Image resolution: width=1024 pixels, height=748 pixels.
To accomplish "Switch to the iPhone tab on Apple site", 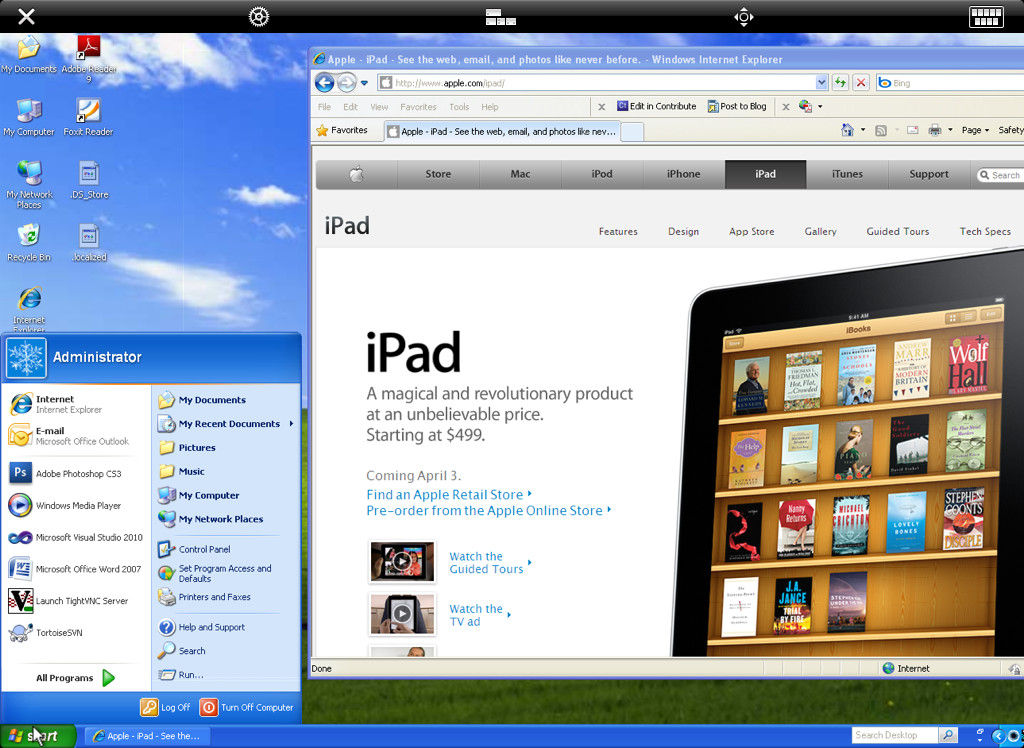I will (684, 174).
